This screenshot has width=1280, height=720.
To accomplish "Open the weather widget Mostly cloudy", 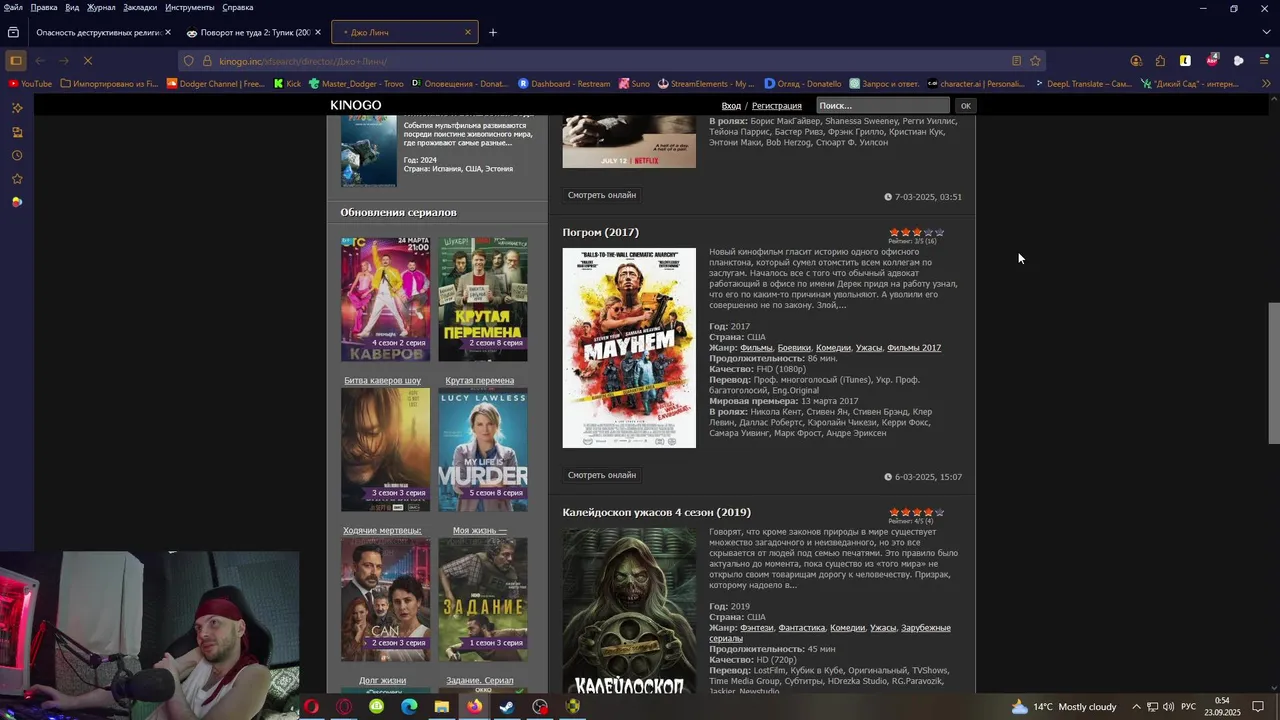I will point(1063,707).
